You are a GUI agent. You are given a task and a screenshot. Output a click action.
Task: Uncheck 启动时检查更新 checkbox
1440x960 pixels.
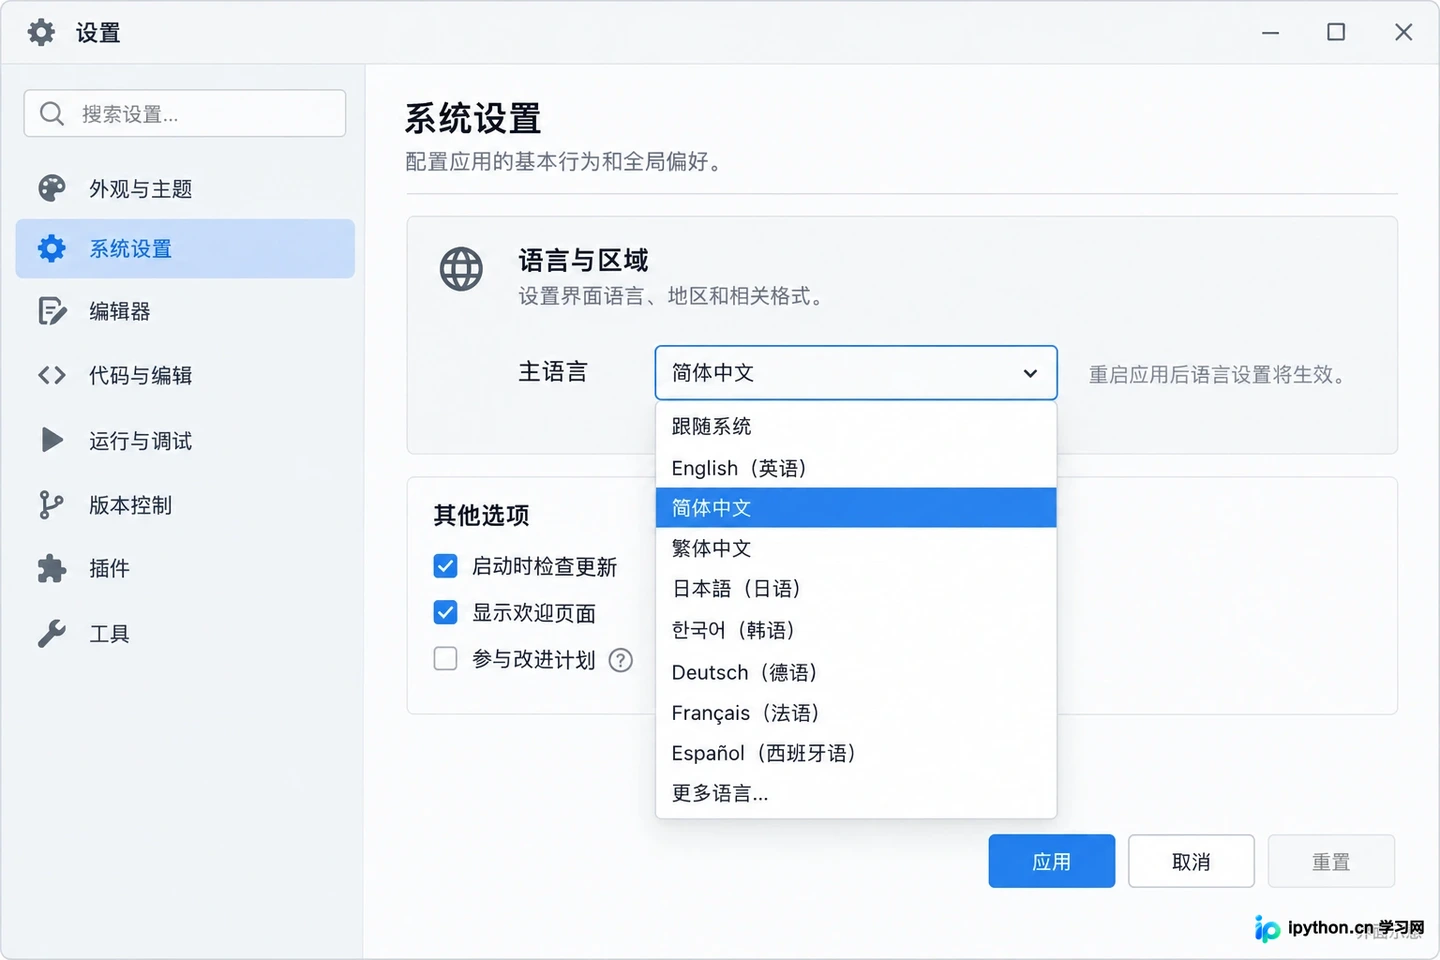[446, 566]
